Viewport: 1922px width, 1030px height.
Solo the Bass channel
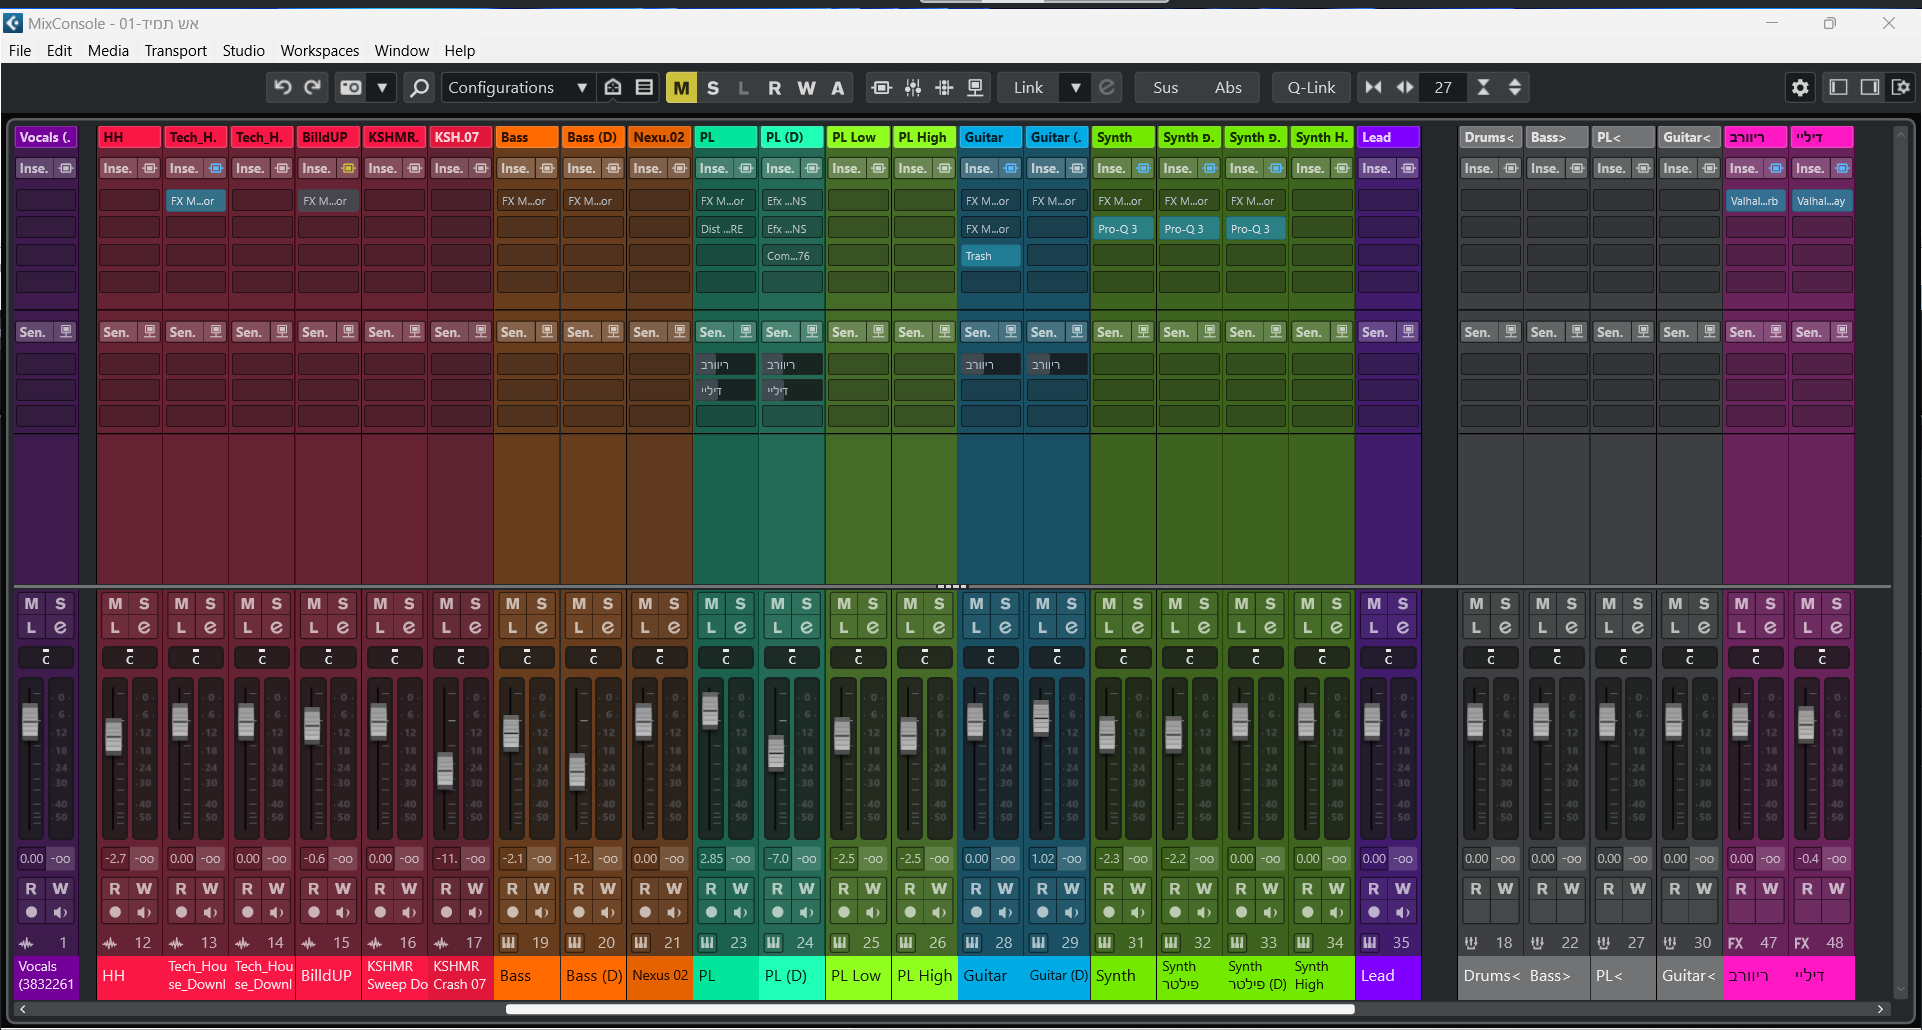pos(542,604)
